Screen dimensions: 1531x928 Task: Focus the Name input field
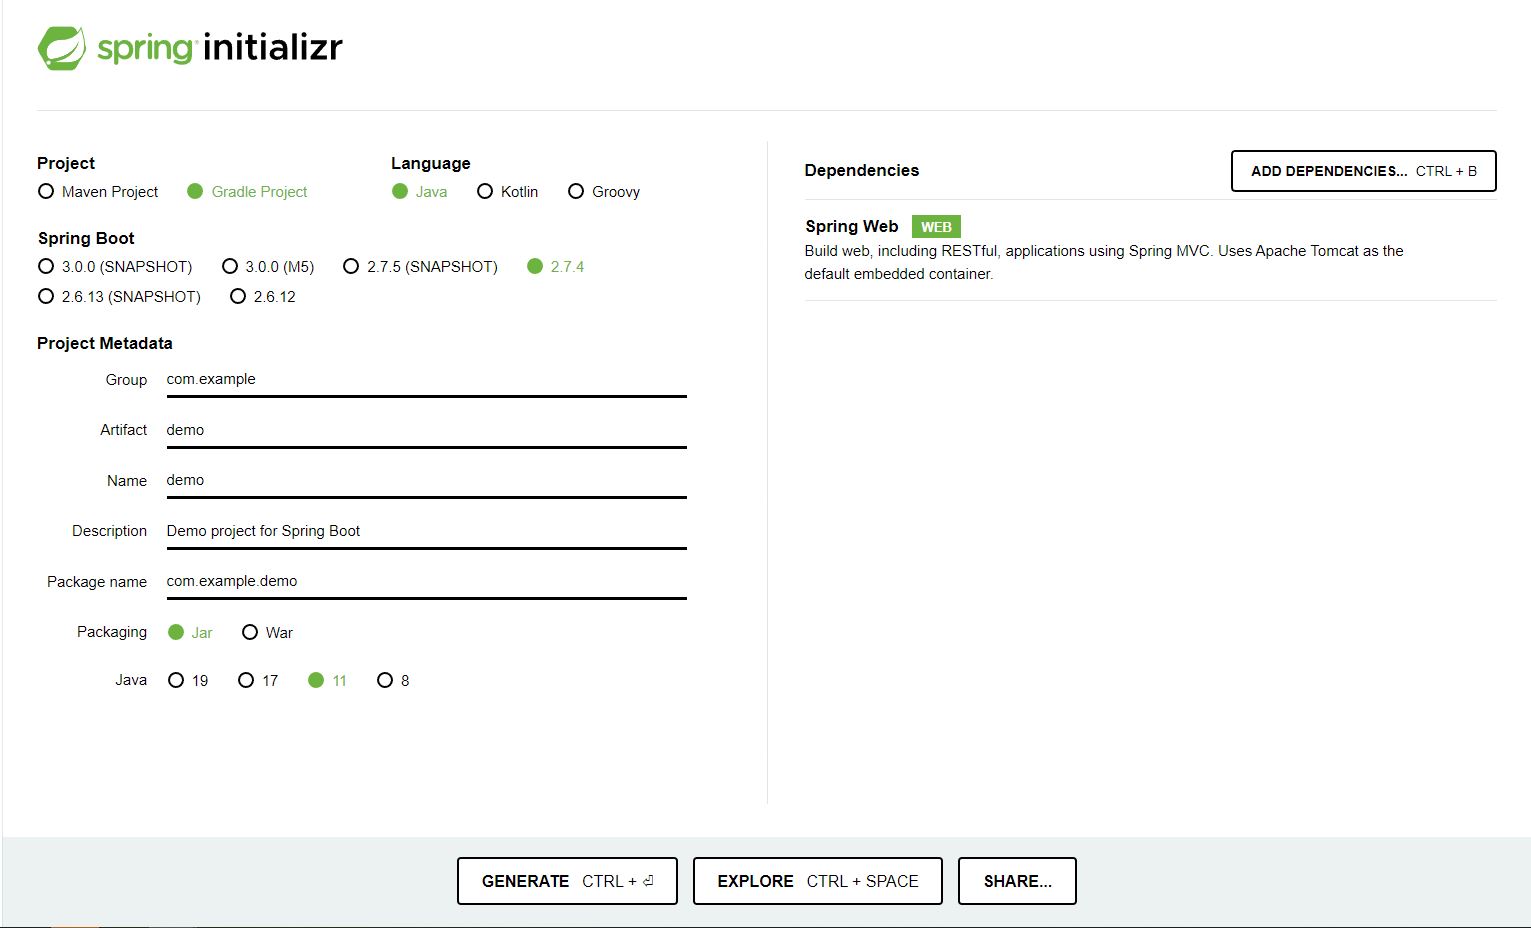[x=426, y=481]
